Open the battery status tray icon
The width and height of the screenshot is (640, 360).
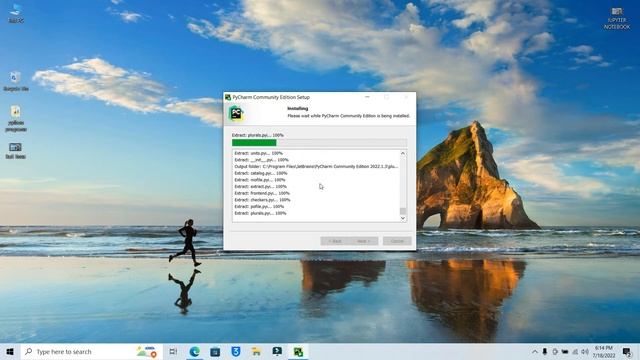[565, 351]
